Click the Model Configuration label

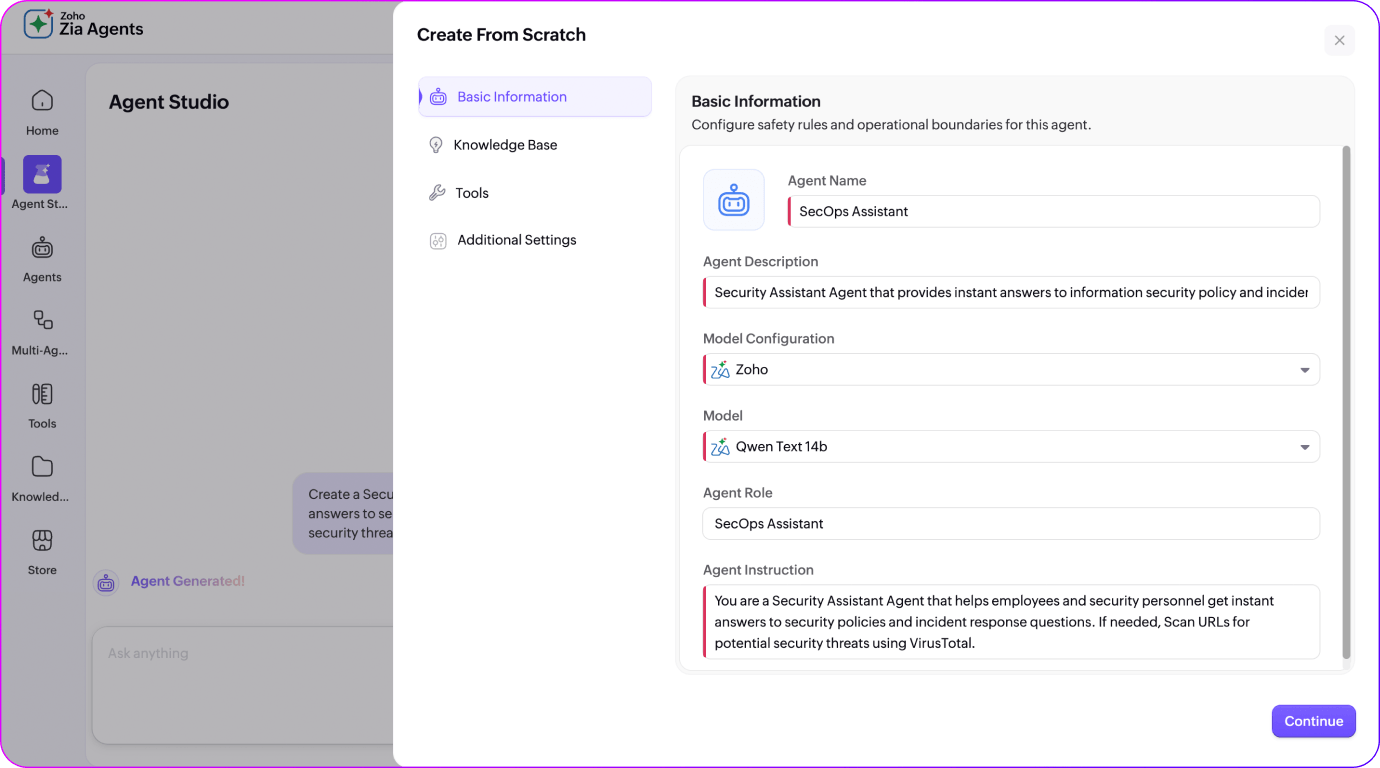click(x=769, y=339)
